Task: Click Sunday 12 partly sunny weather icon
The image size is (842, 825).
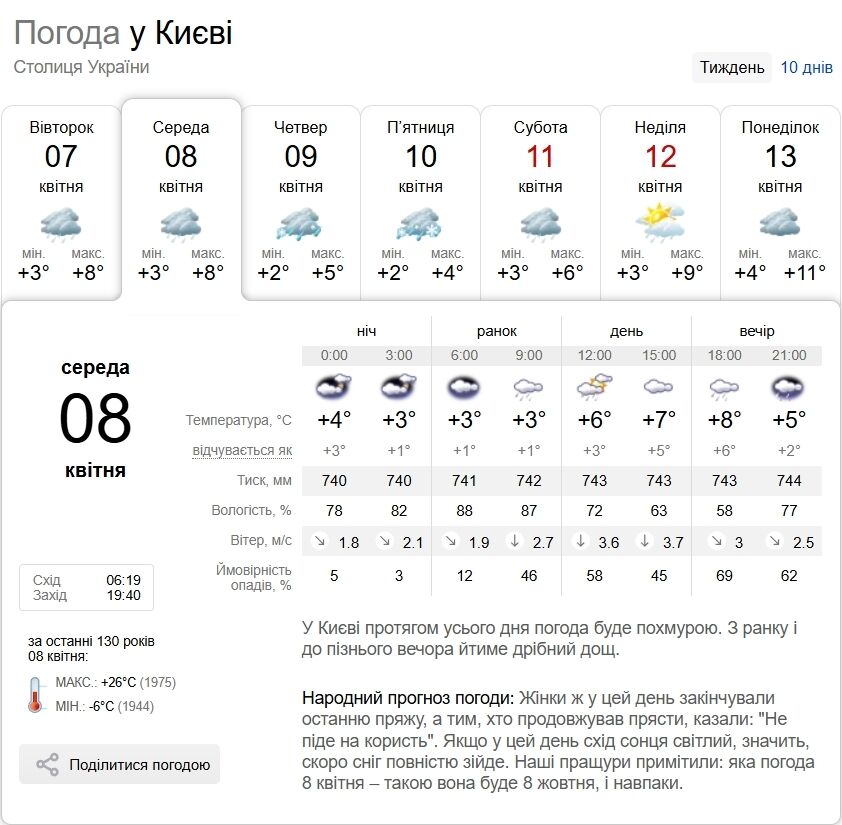Action: coord(661,222)
